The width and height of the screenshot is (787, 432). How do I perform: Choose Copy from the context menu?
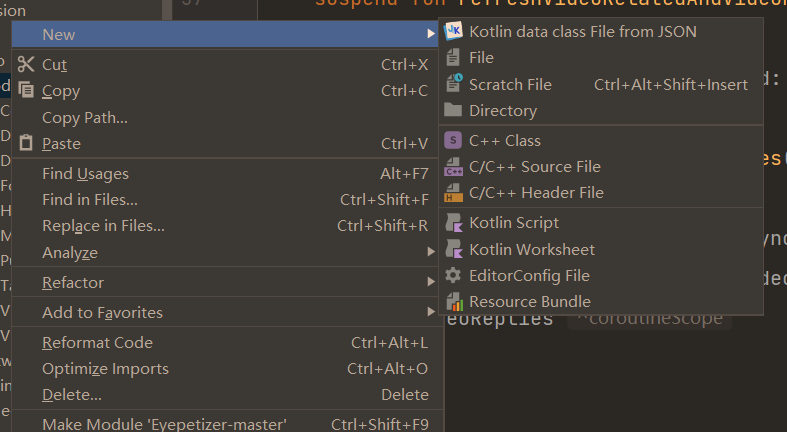(x=225, y=91)
